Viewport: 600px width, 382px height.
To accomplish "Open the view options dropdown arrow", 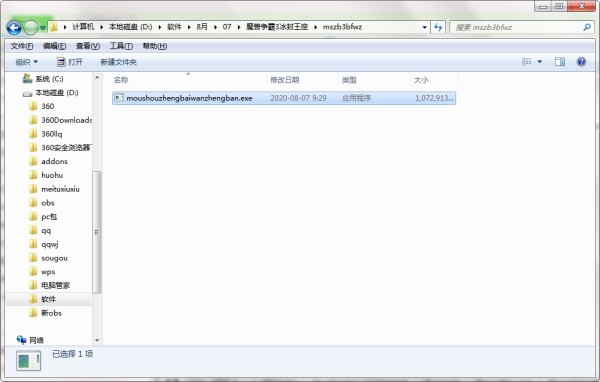I will point(540,62).
